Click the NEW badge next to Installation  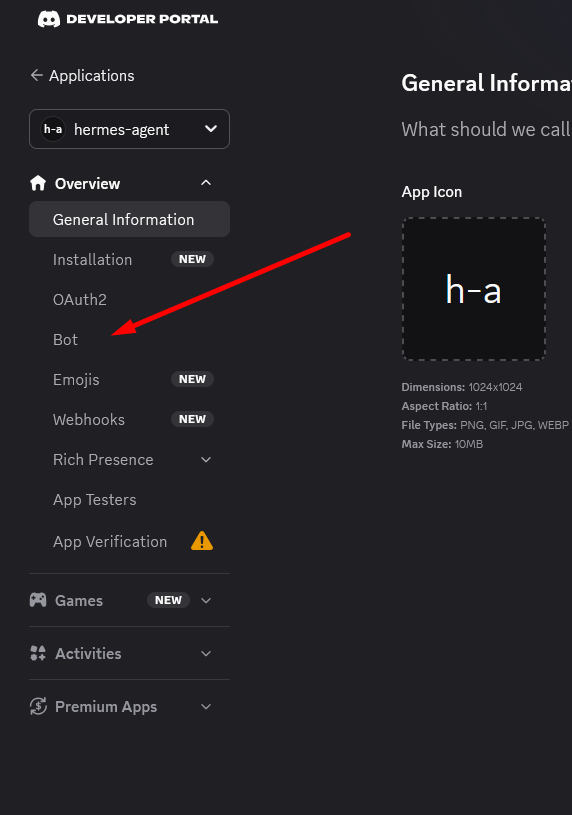click(x=192, y=259)
